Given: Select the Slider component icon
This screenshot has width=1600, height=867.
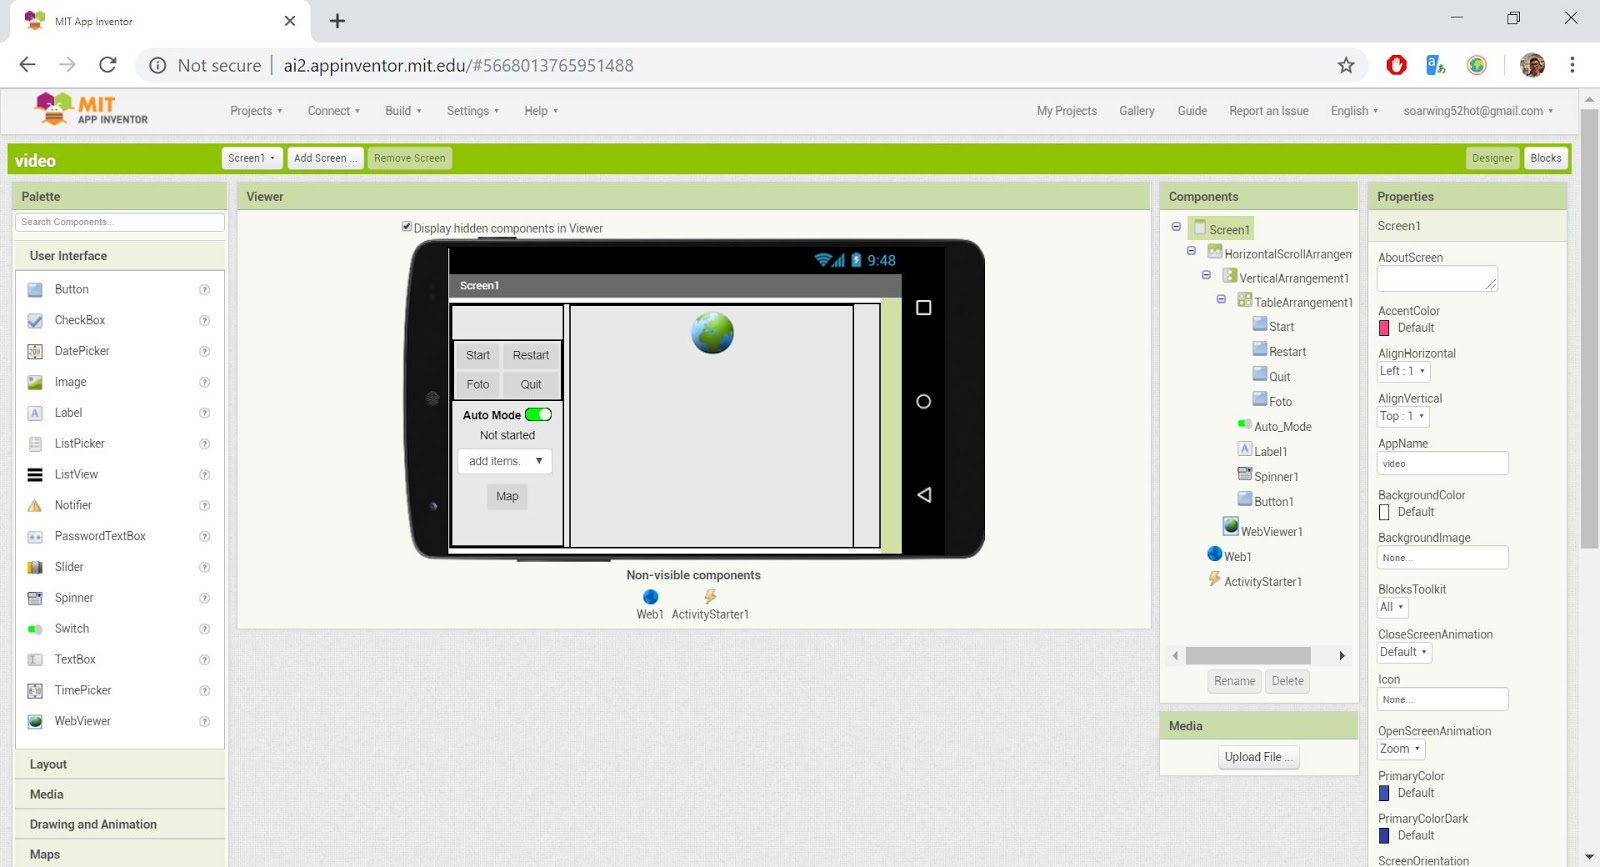Looking at the screenshot, I should [35, 567].
